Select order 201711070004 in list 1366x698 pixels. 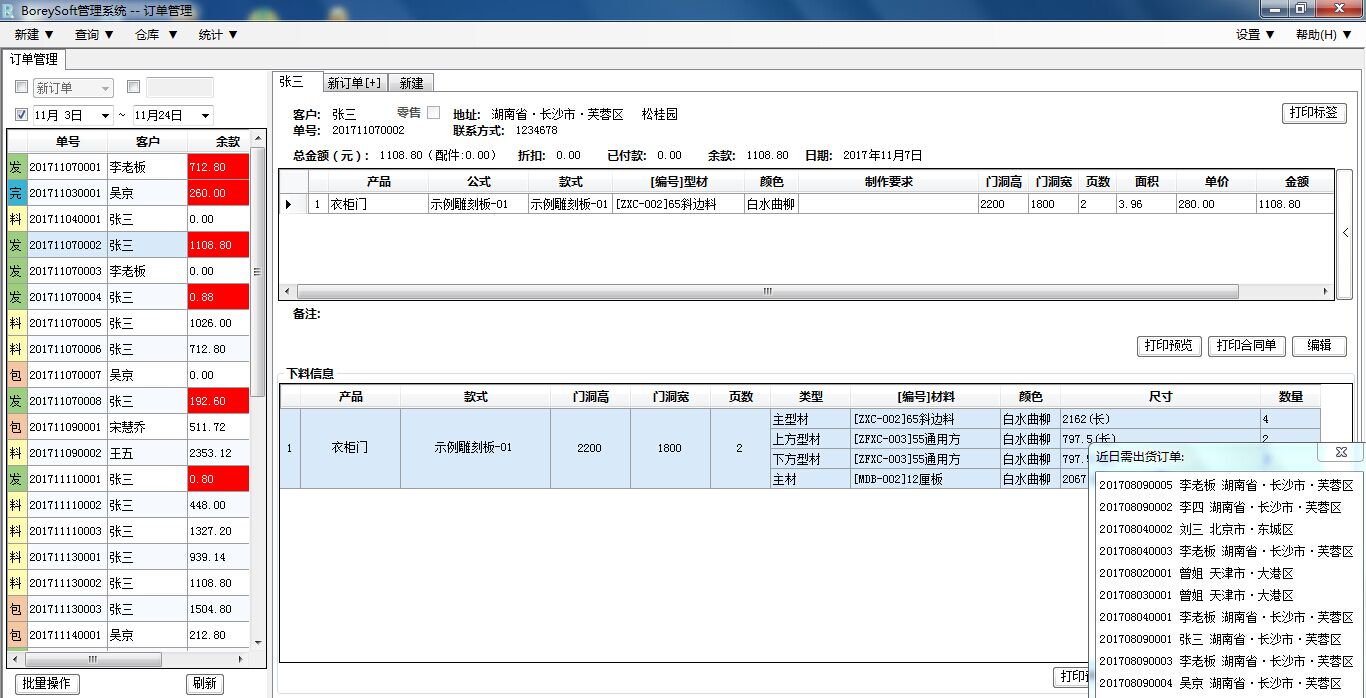pyautogui.click(x=127, y=297)
